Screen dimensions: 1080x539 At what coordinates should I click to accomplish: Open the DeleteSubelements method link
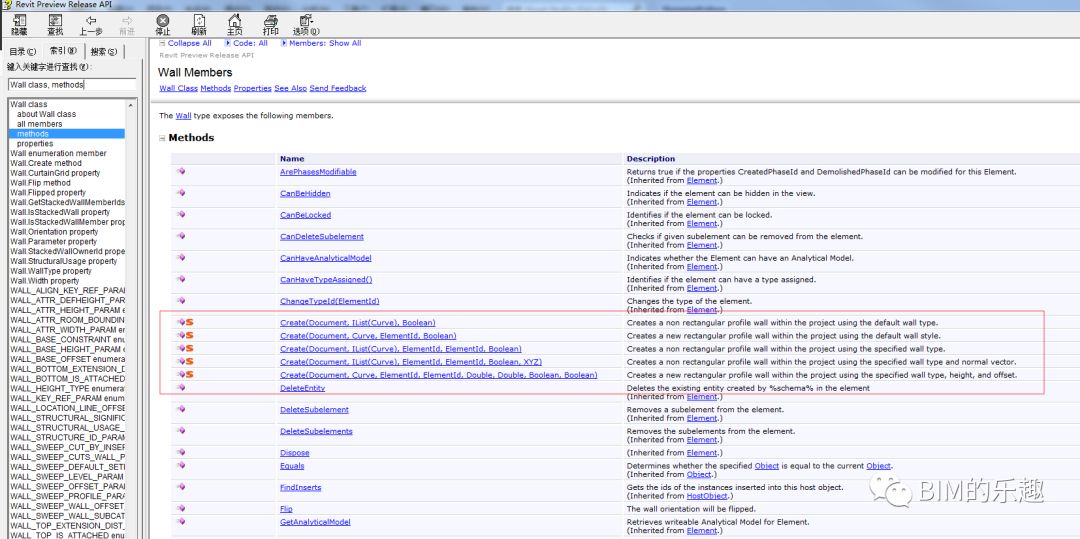[316, 431]
